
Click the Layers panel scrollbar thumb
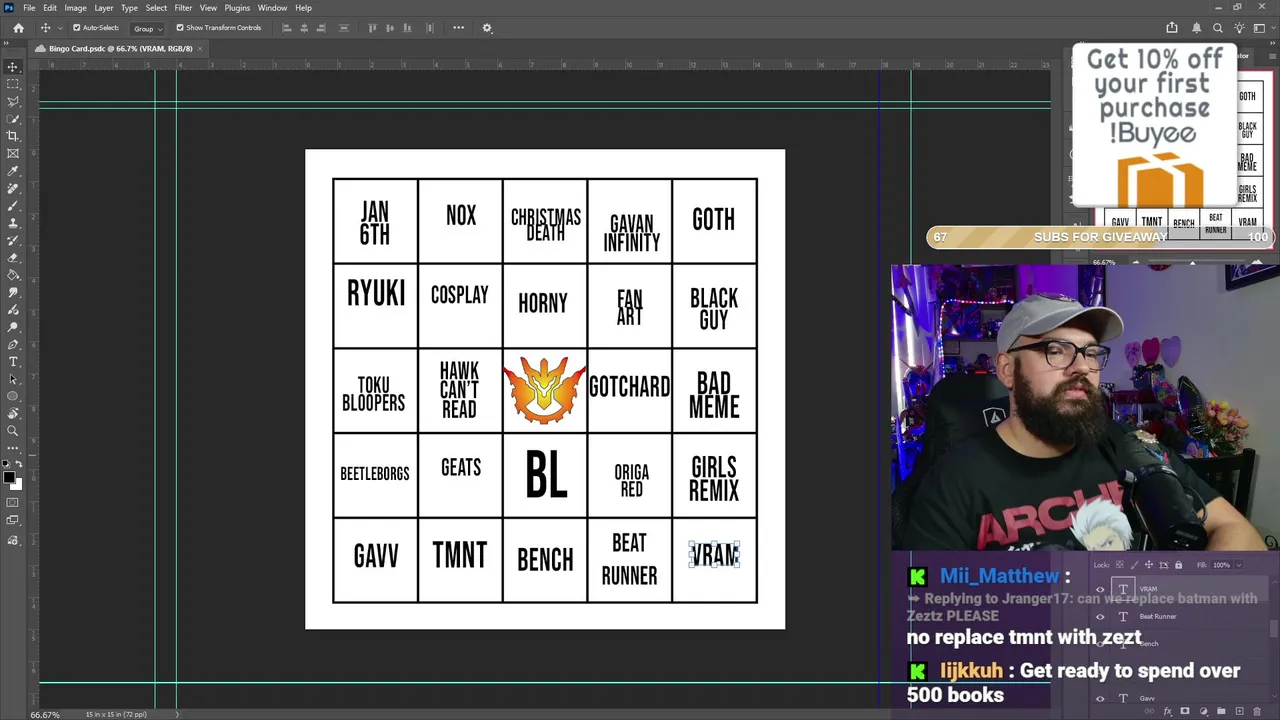[1274, 628]
